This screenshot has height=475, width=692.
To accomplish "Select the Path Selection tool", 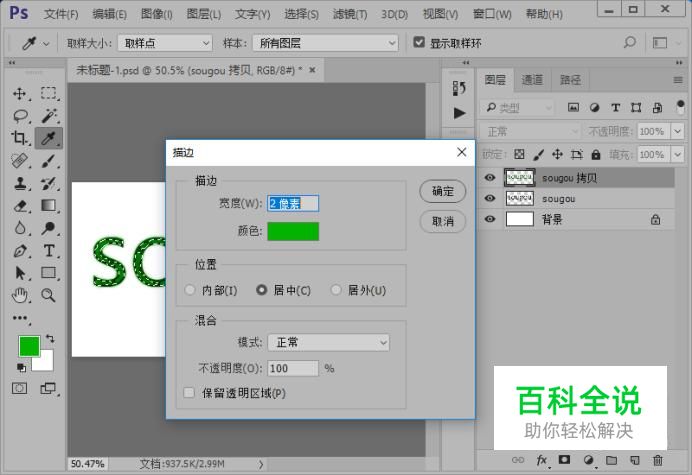I will pyautogui.click(x=19, y=273).
